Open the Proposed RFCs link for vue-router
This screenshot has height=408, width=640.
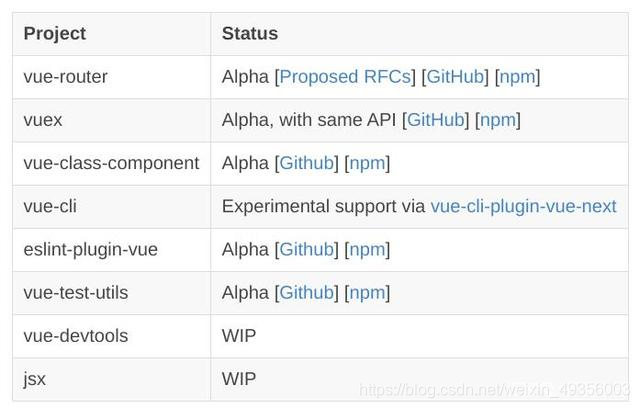tap(345, 77)
